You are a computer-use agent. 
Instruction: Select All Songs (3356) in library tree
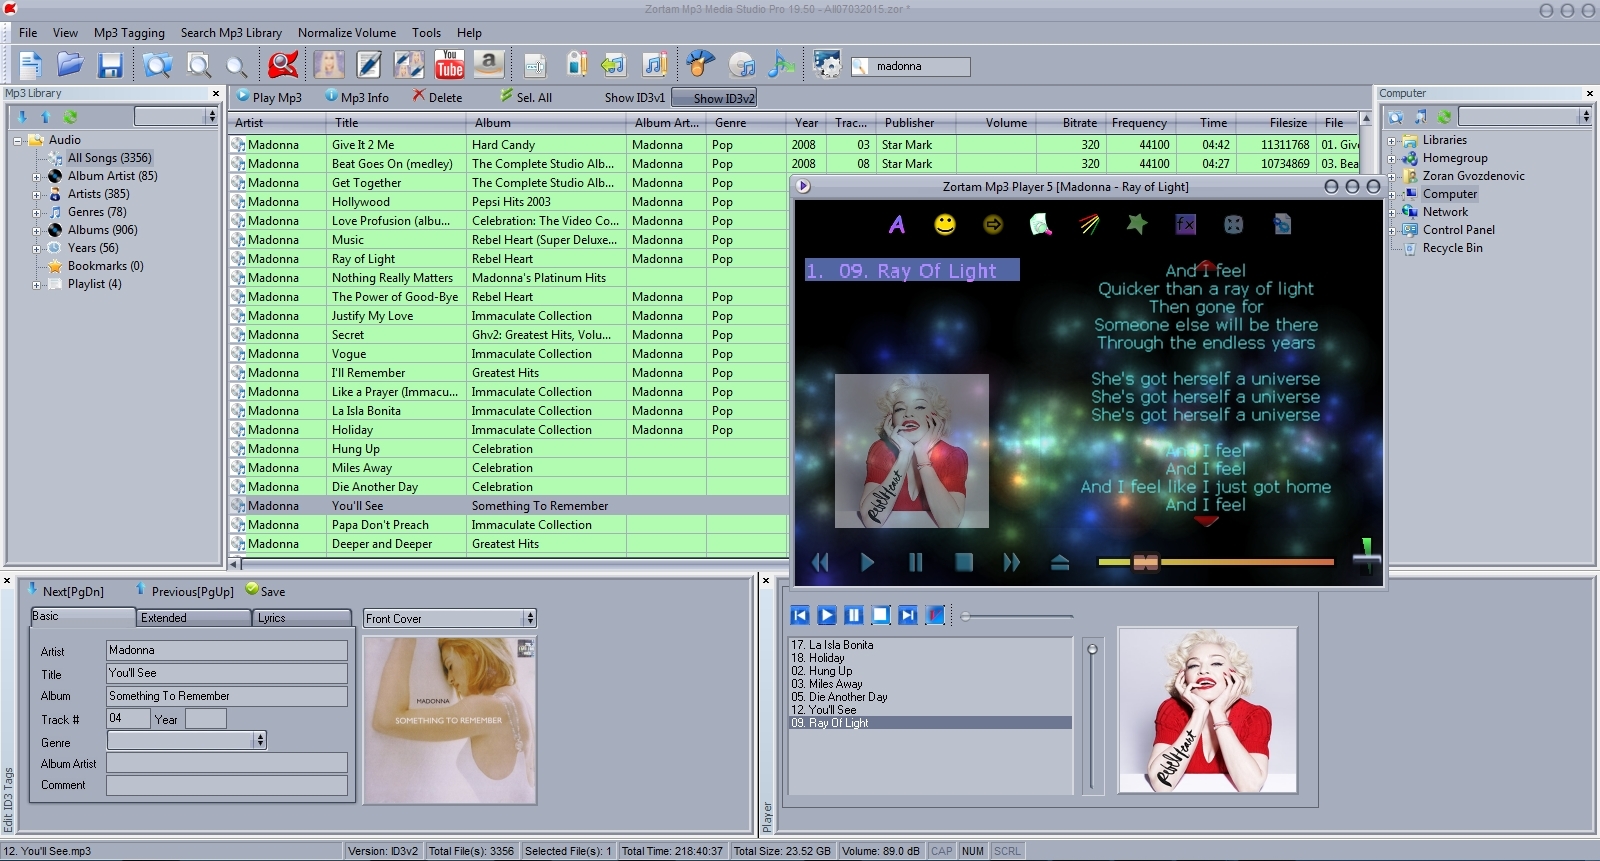point(110,158)
